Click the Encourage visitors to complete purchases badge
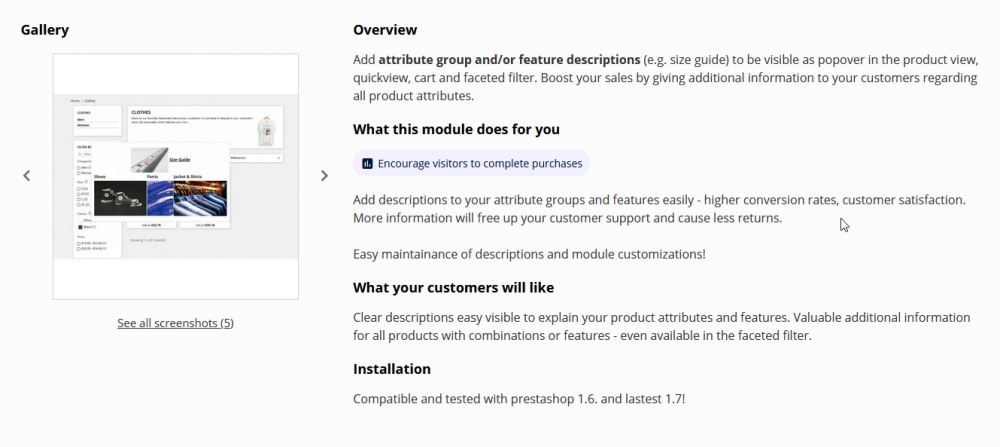Viewport: 1000px width, 447px height. 470,163
